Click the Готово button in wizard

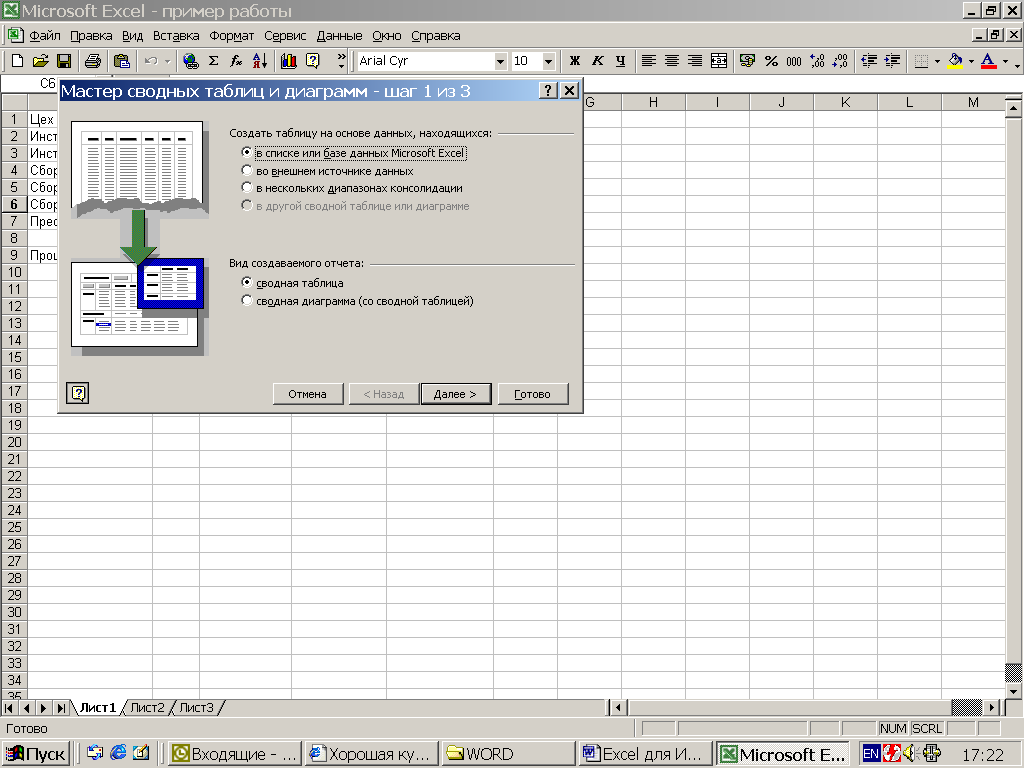pyautogui.click(x=532, y=394)
